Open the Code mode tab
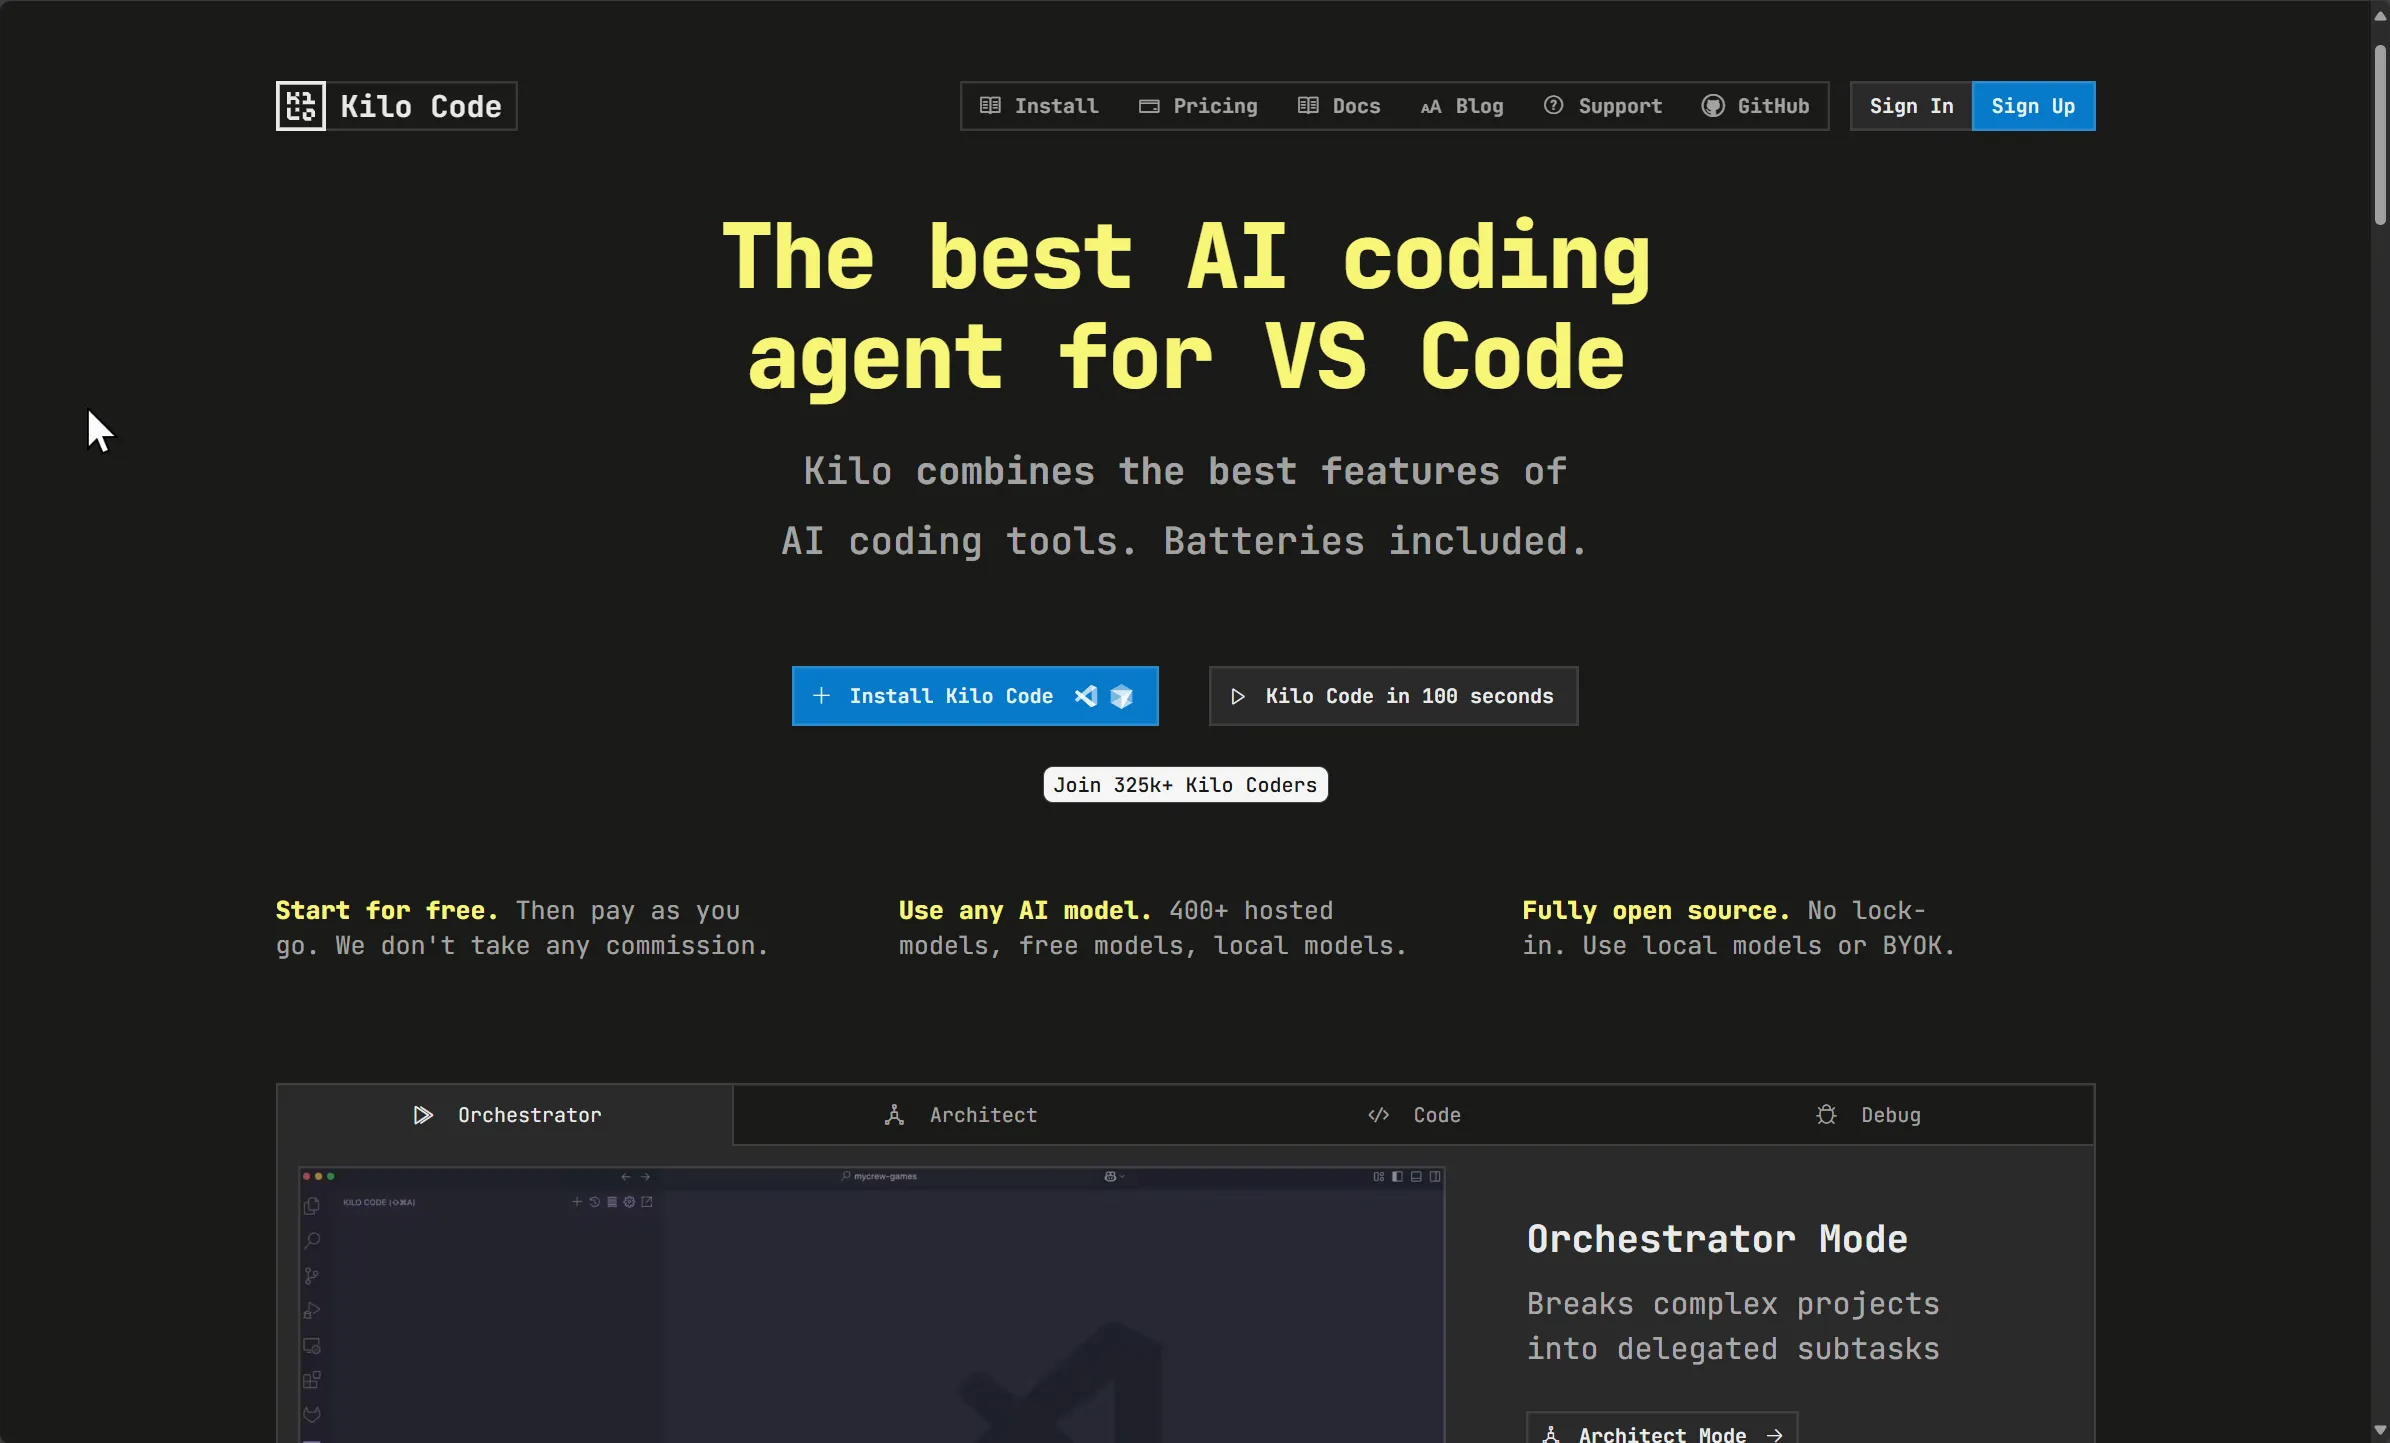The width and height of the screenshot is (2390, 1443). 1414,1115
